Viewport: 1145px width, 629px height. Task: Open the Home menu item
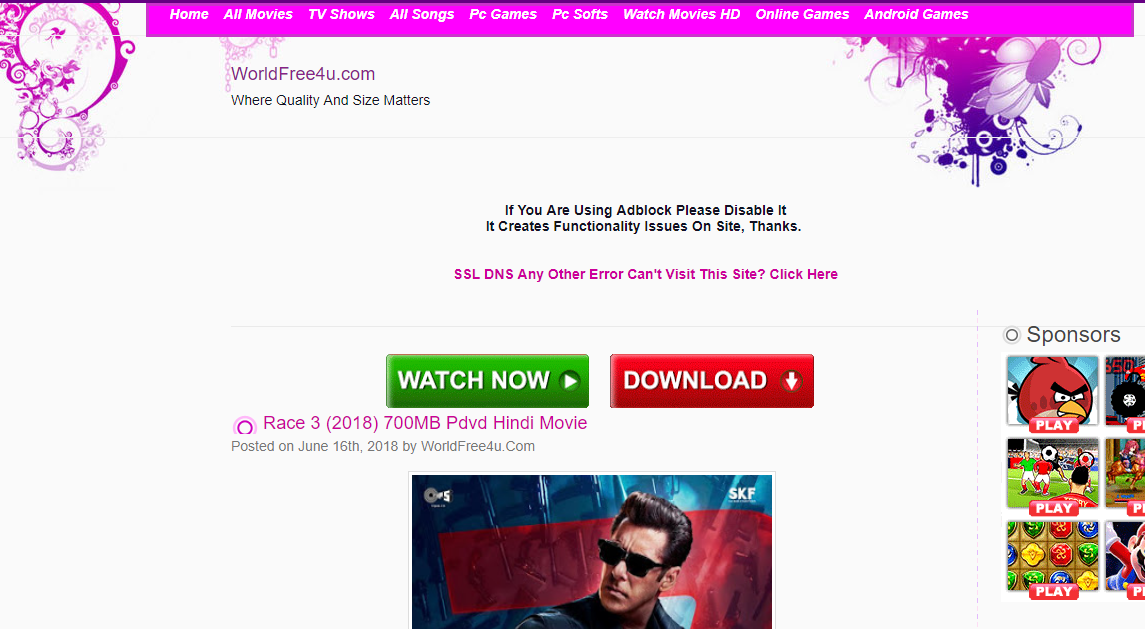188,14
